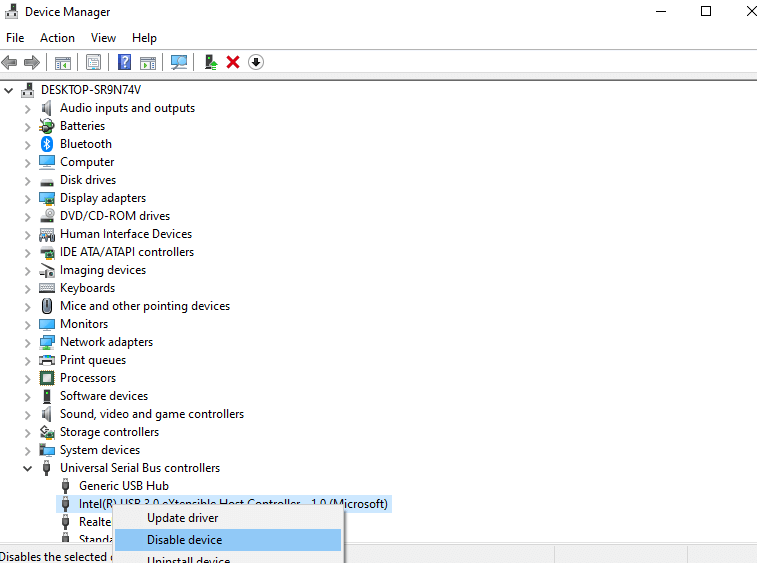Image resolution: width=757 pixels, height=563 pixels.
Task: Select the Storage controllers icon
Action: tap(47, 432)
